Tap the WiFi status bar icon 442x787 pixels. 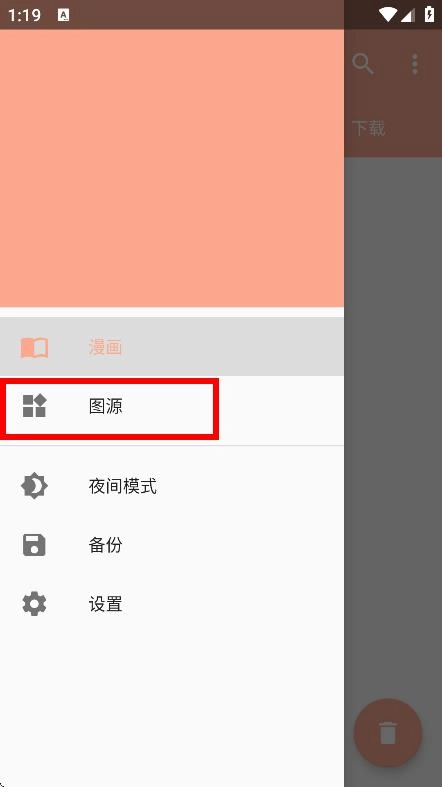(388, 15)
